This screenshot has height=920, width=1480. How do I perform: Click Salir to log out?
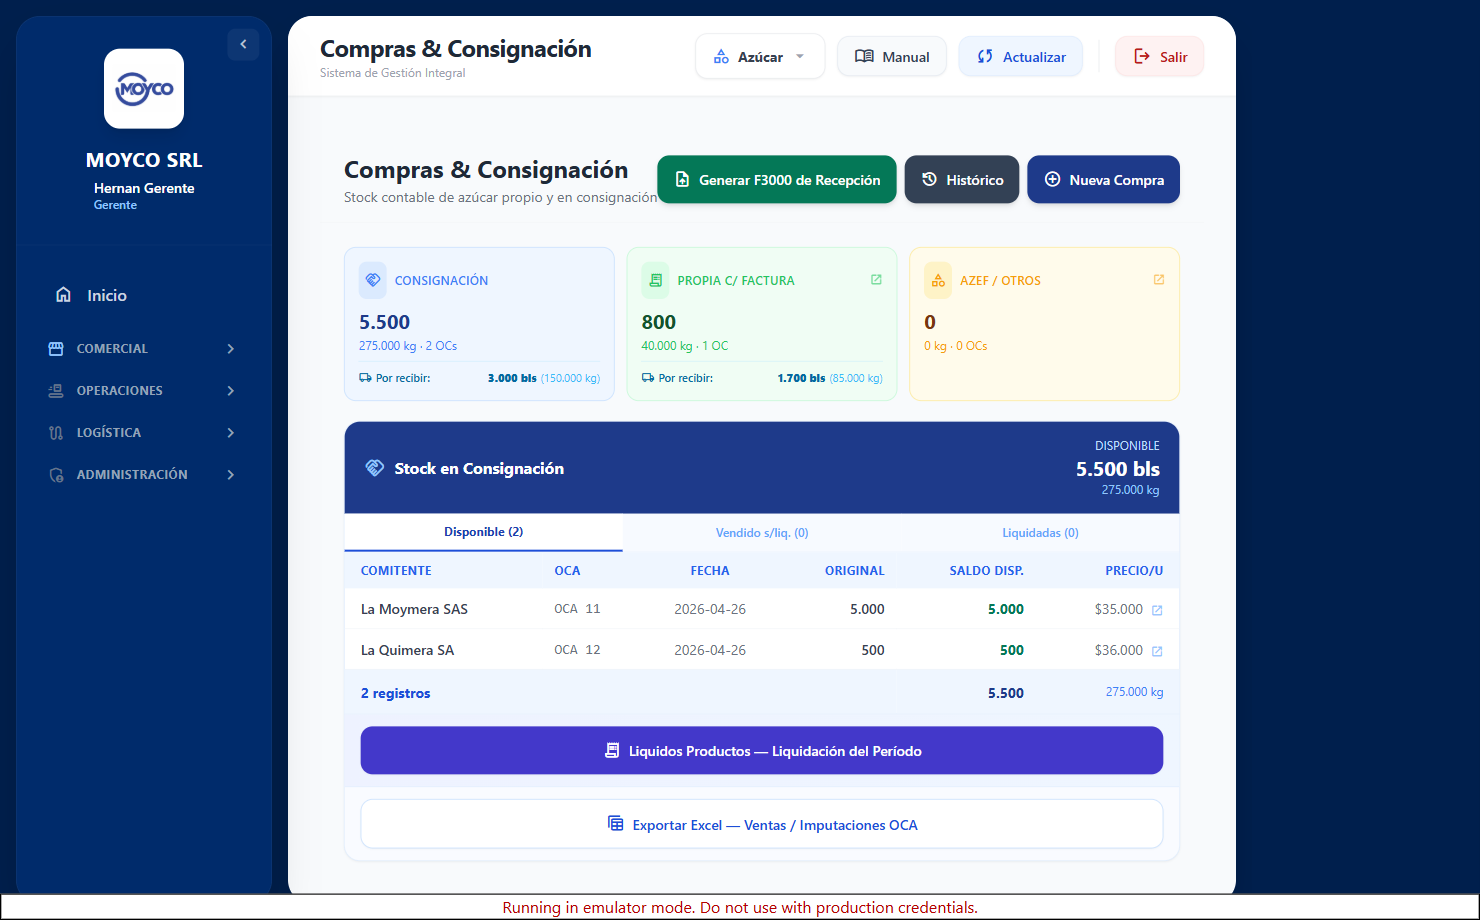pyautogui.click(x=1160, y=57)
